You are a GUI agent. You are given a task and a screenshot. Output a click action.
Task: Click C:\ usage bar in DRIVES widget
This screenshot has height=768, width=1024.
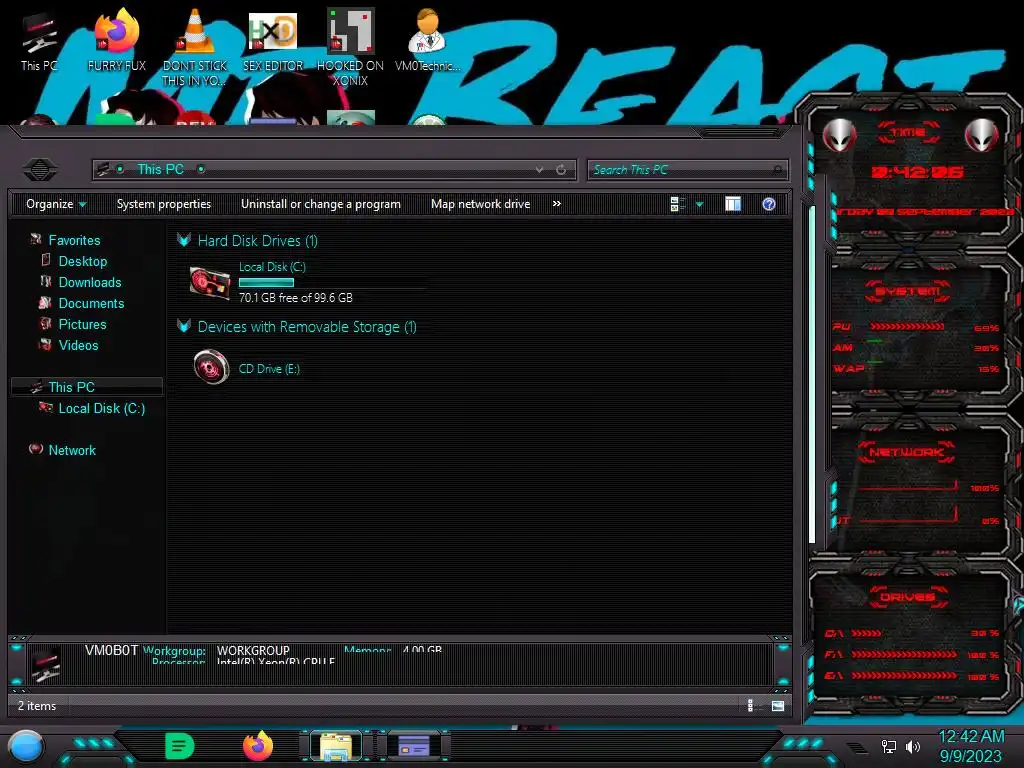click(x=866, y=633)
